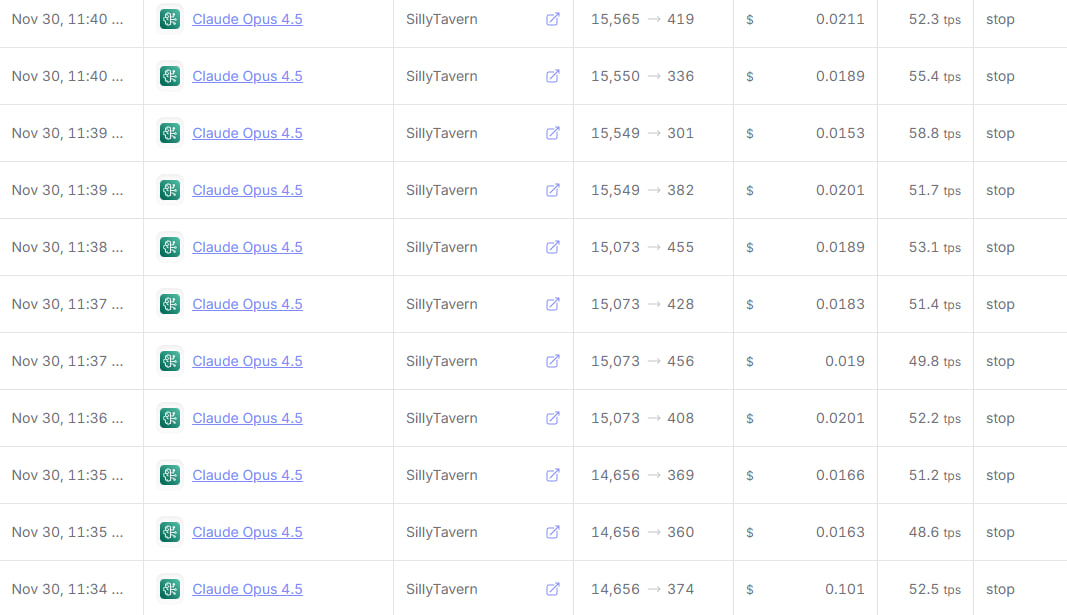Open Claude Opus 4.5 link costing 0.0211
The width and height of the screenshot is (1067, 615).
tap(247, 19)
